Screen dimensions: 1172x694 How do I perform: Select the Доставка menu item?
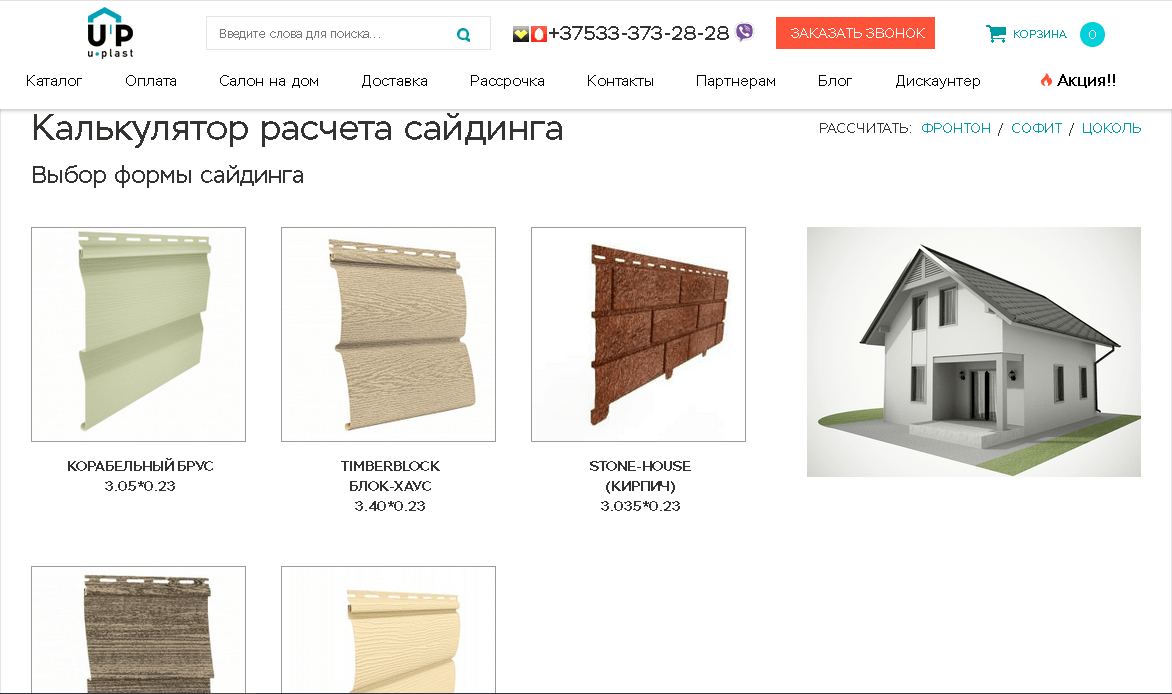tap(395, 81)
